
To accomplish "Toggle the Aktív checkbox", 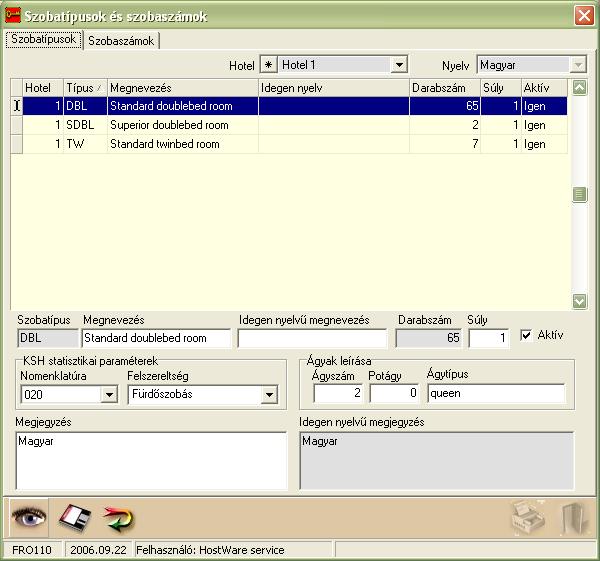I will [526, 335].
